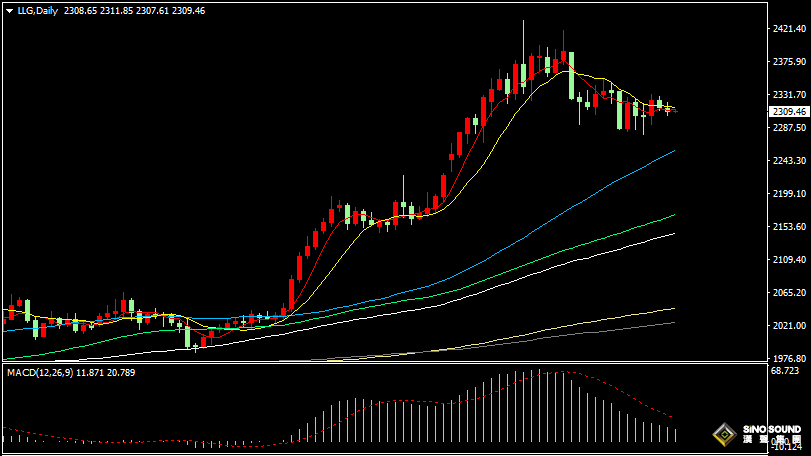Click the triangle arrow beside LLG,Daily
The image size is (811, 456).
[x=9, y=10]
